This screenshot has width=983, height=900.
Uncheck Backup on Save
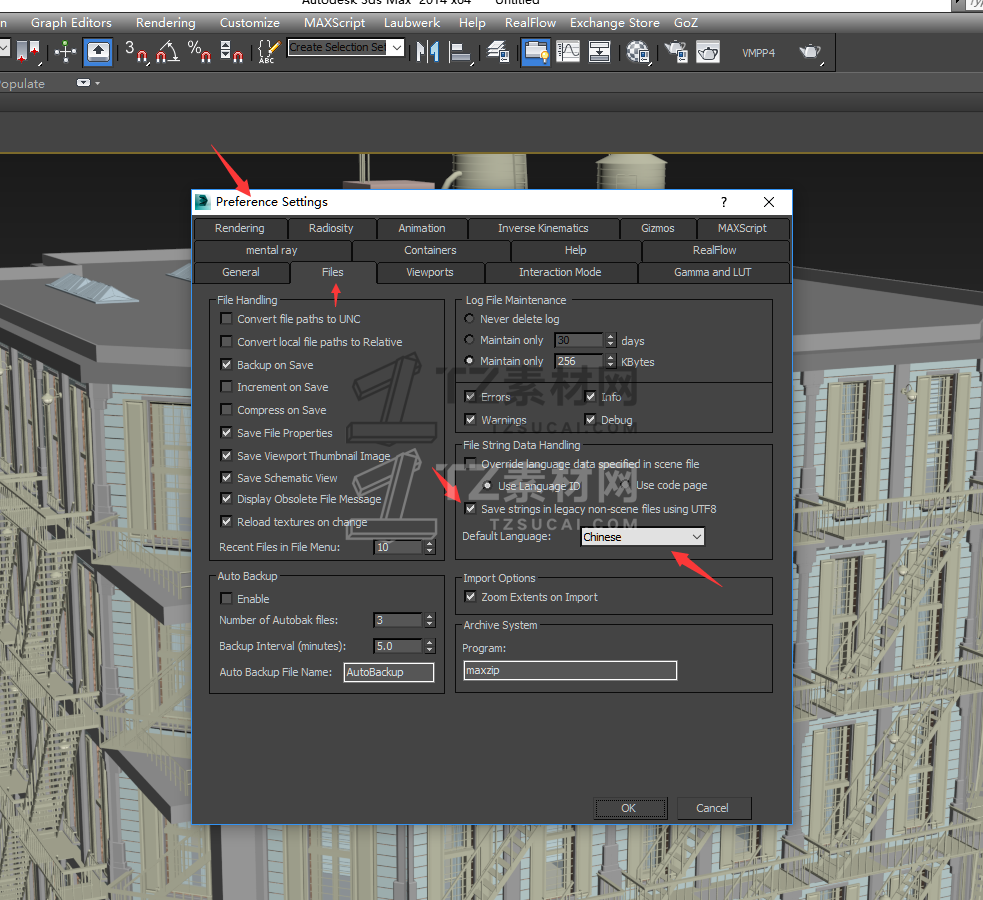tap(226, 365)
